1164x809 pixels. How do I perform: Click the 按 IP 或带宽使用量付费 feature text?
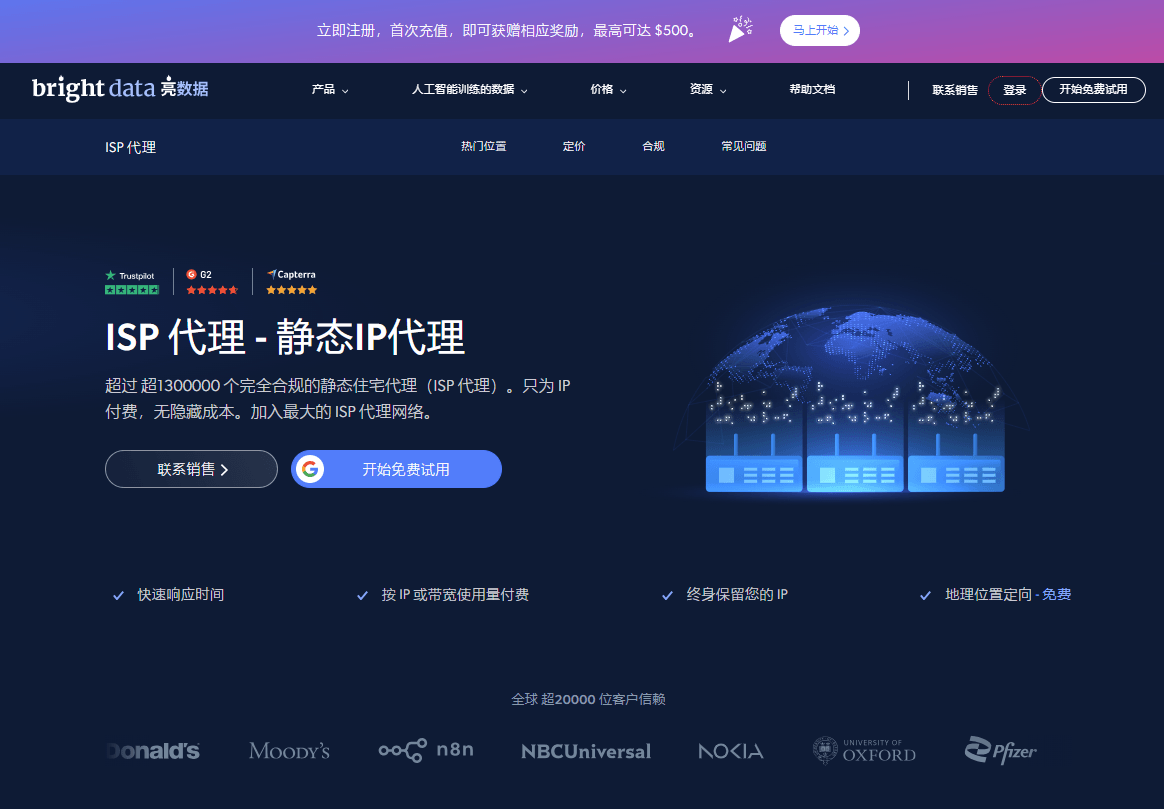(x=455, y=595)
